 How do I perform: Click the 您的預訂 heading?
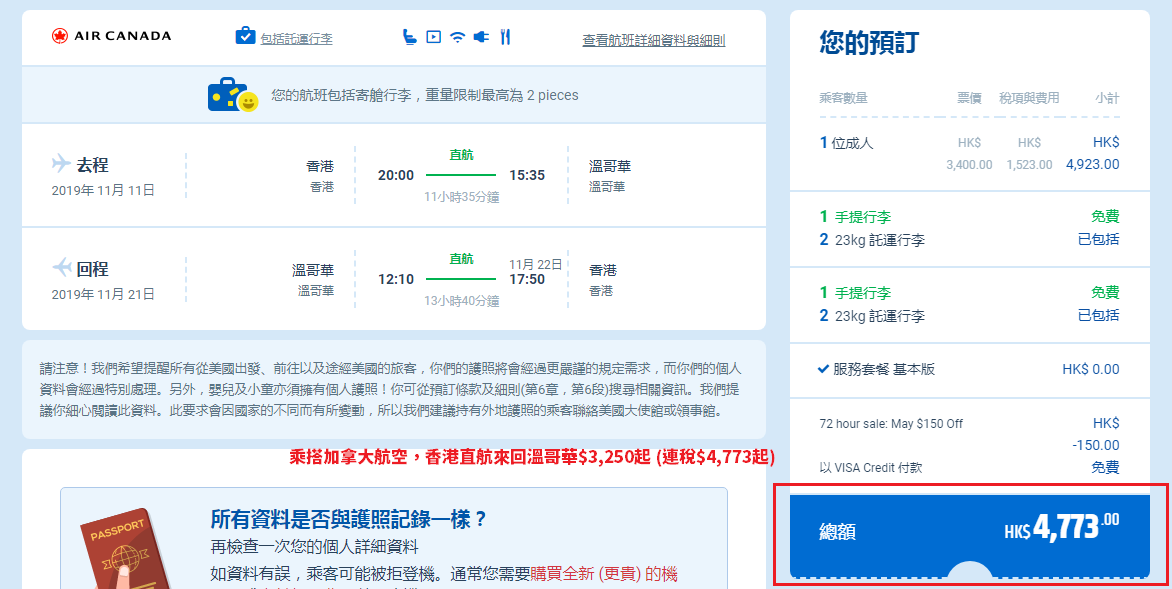click(x=869, y=42)
